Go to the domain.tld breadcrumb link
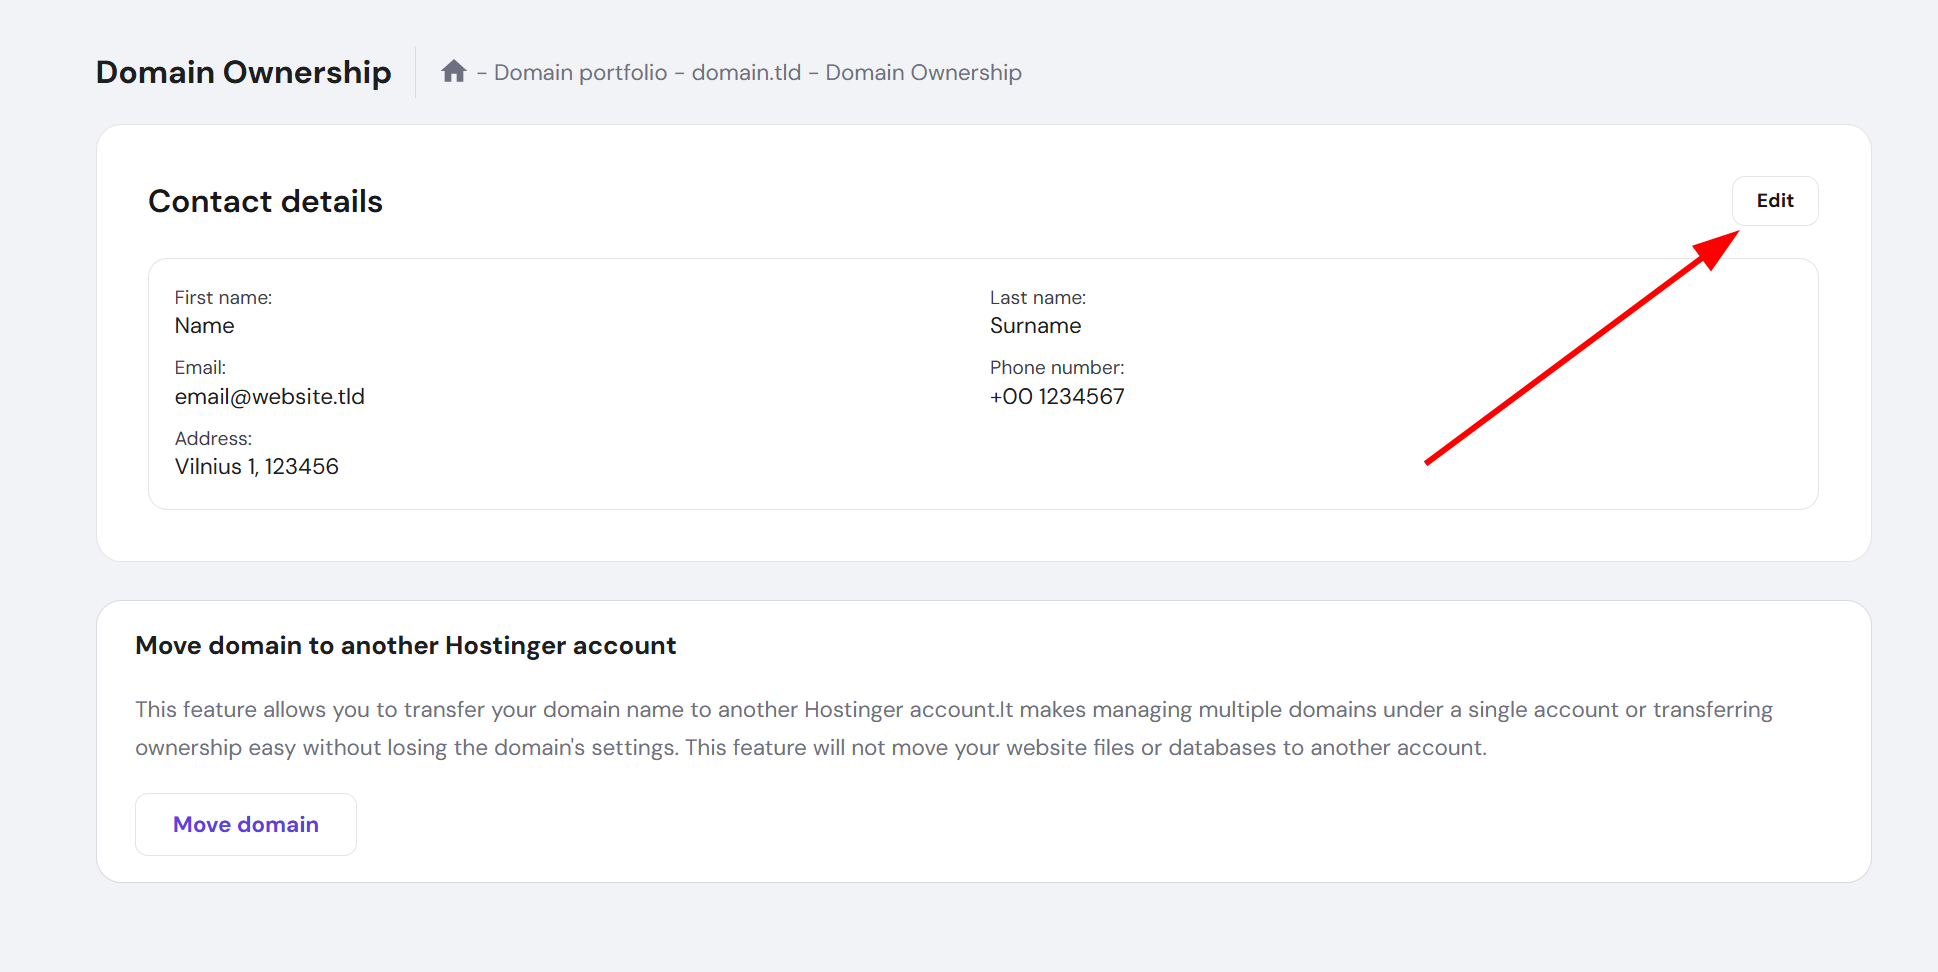 746,73
